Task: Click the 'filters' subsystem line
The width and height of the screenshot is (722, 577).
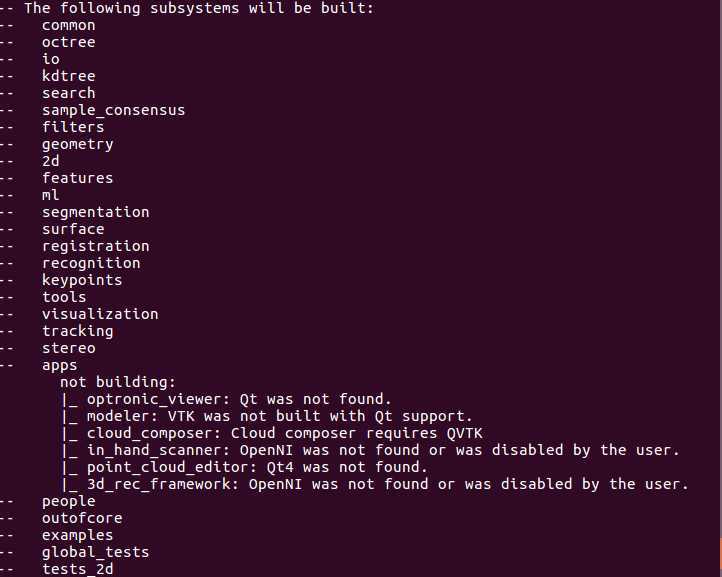Action: [x=73, y=127]
